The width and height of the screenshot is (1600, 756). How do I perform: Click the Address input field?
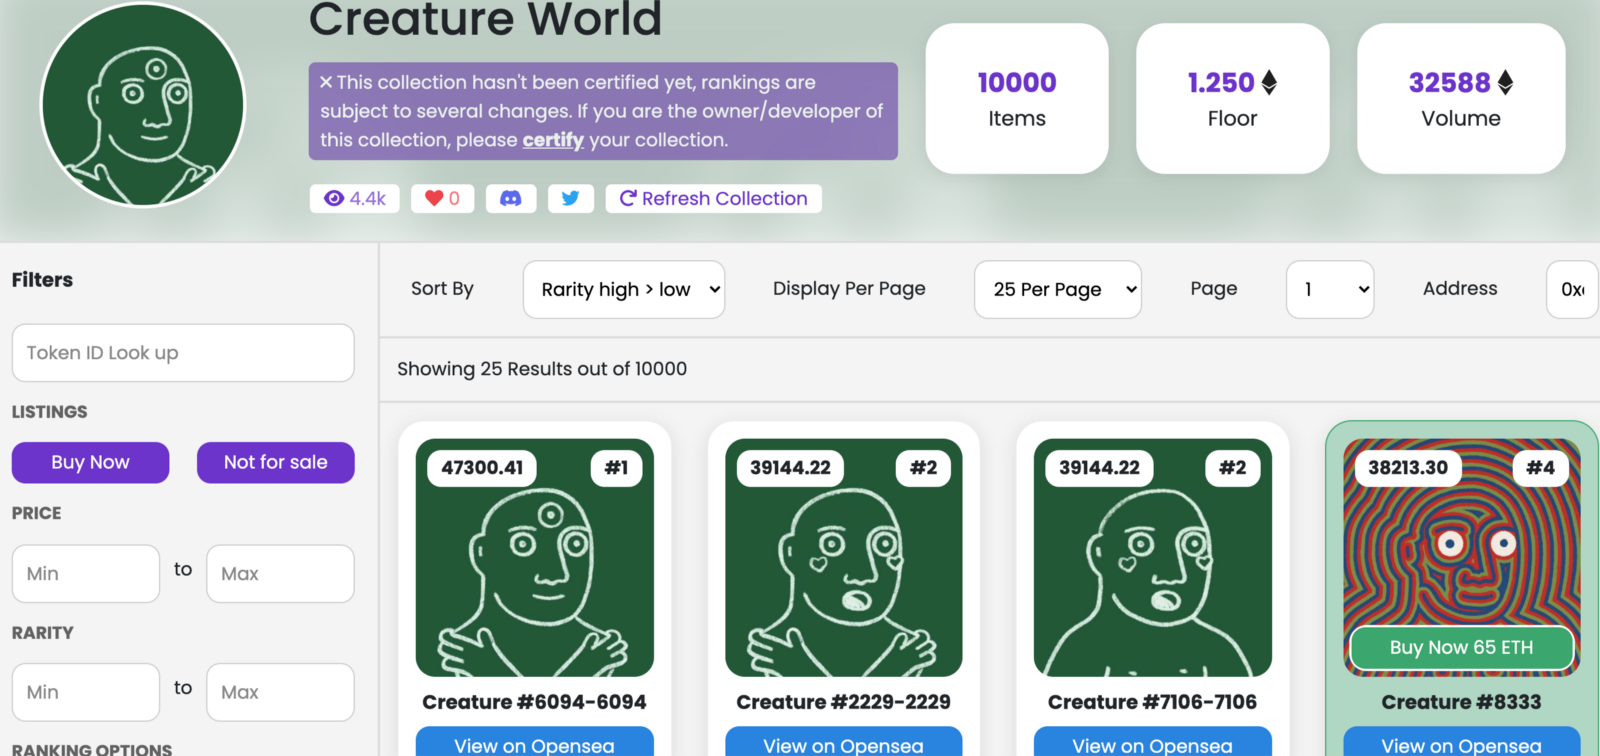click(x=1573, y=289)
